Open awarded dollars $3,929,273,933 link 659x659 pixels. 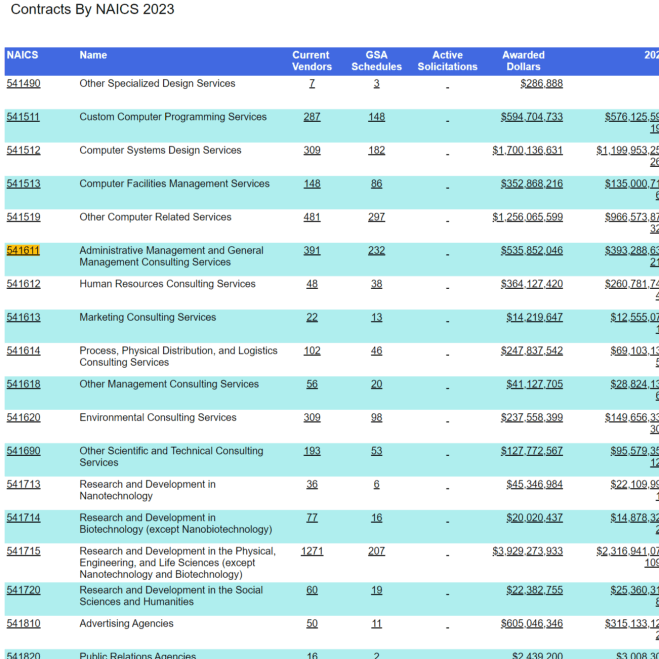click(x=527, y=551)
